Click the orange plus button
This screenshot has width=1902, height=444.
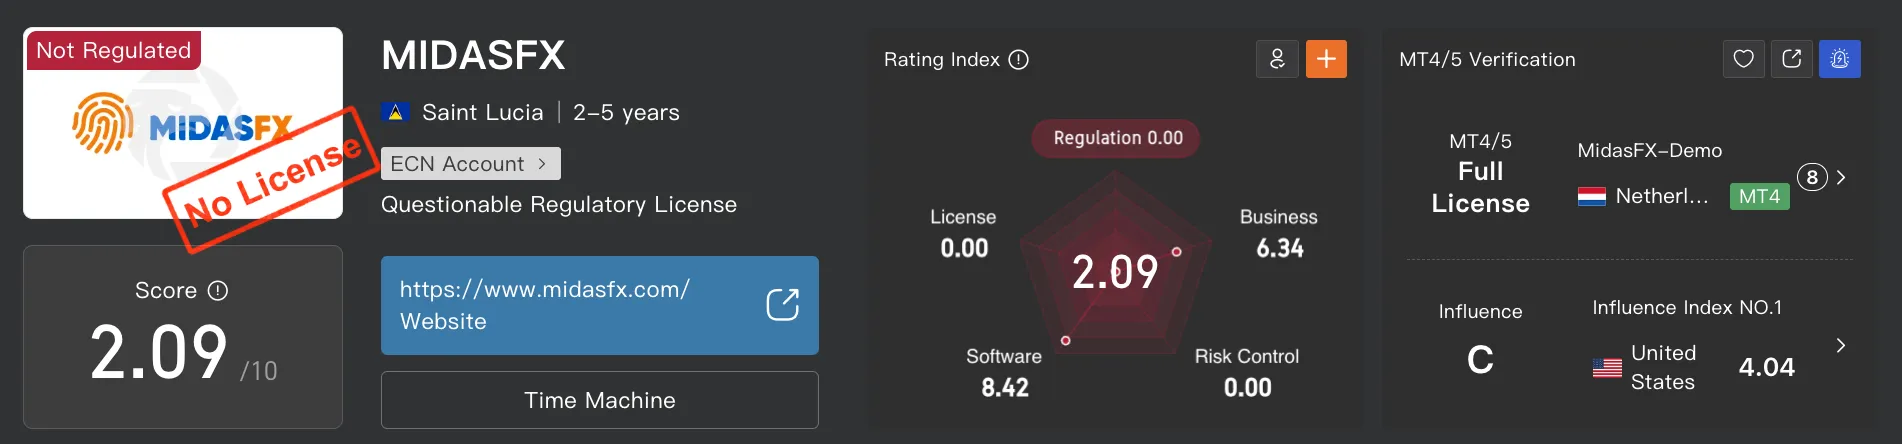[x=1326, y=59]
